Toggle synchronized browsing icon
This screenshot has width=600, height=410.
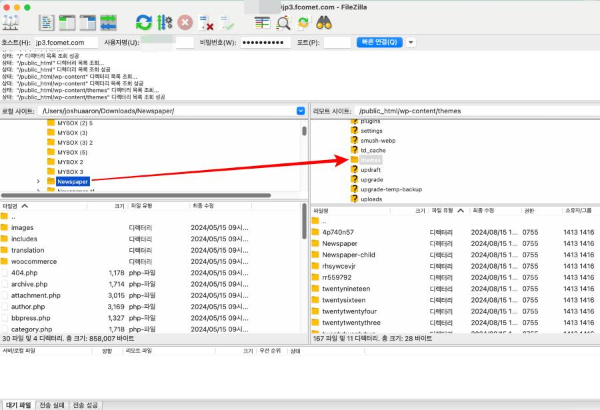tap(303, 23)
